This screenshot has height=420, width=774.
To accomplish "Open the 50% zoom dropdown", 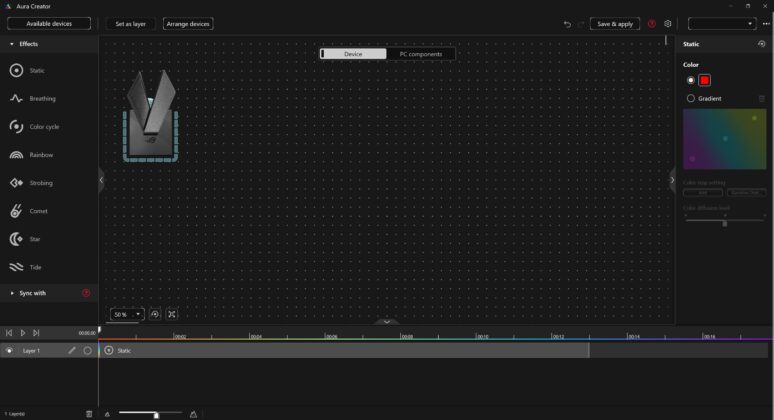I will 127,314.
